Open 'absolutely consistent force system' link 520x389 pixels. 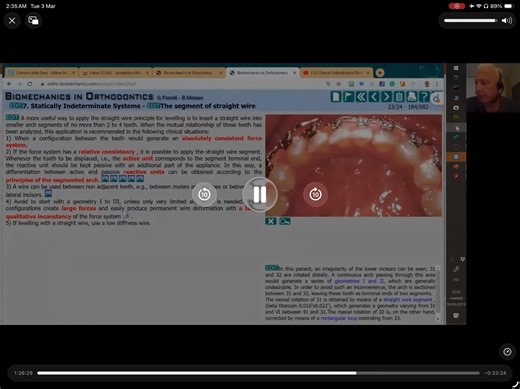[x=221, y=138]
